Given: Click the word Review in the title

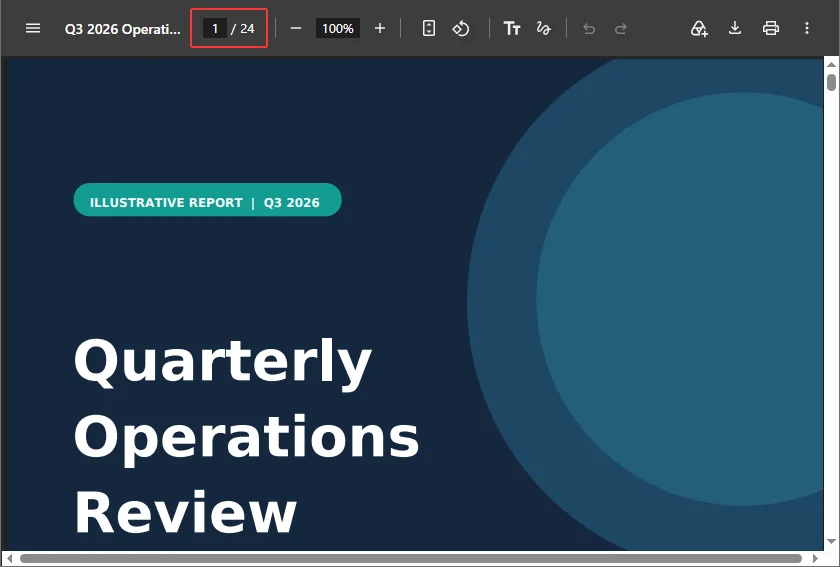Looking at the screenshot, I should (x=185, y=512).
